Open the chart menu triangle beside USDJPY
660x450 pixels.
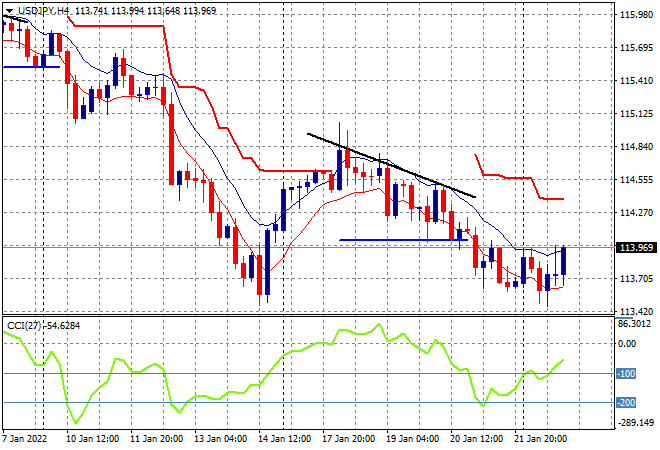click(x=10, y=11)
